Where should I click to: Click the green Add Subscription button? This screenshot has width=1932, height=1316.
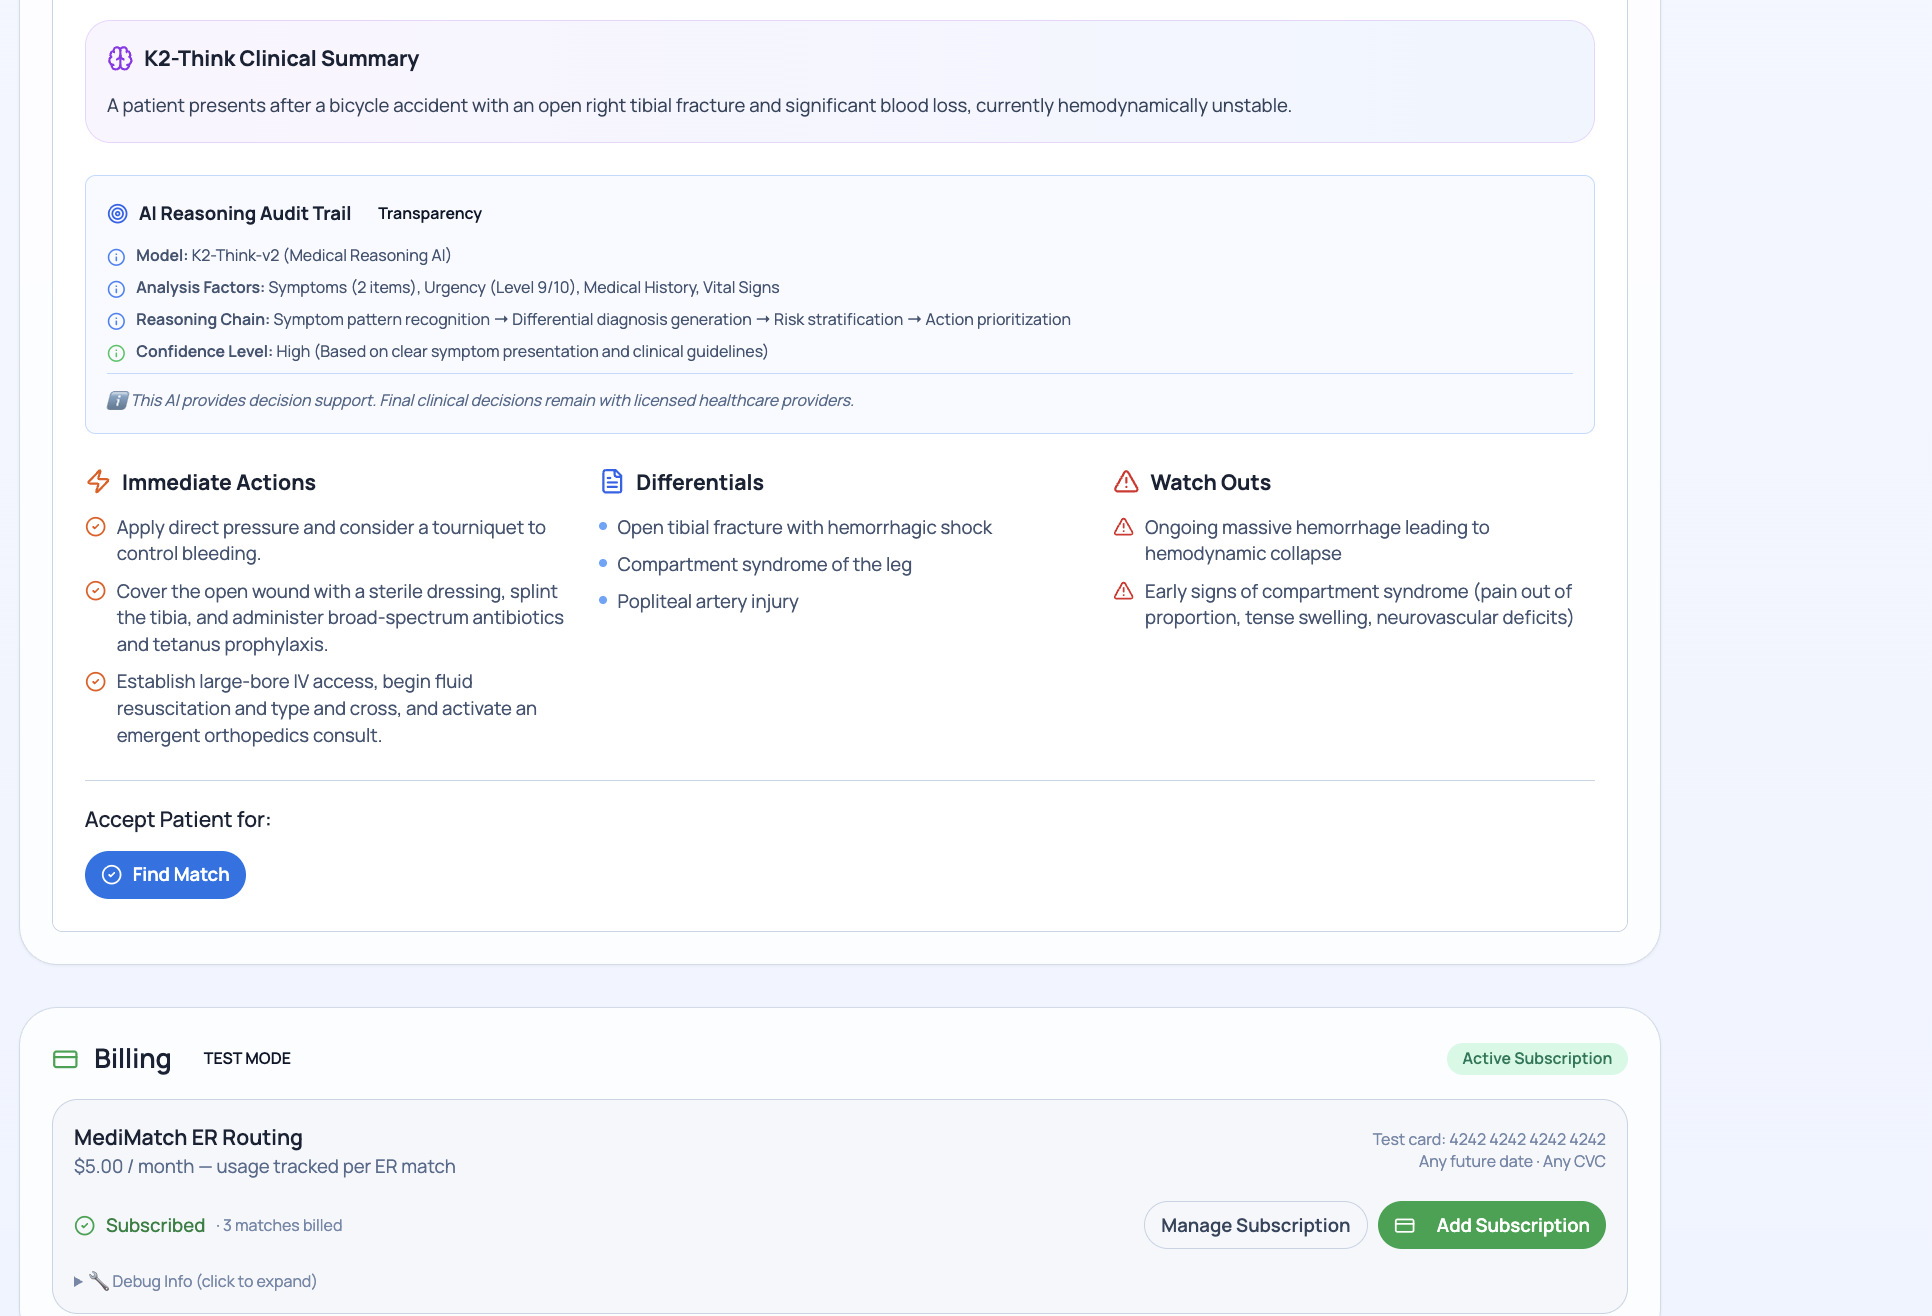coord(1491,1226)
